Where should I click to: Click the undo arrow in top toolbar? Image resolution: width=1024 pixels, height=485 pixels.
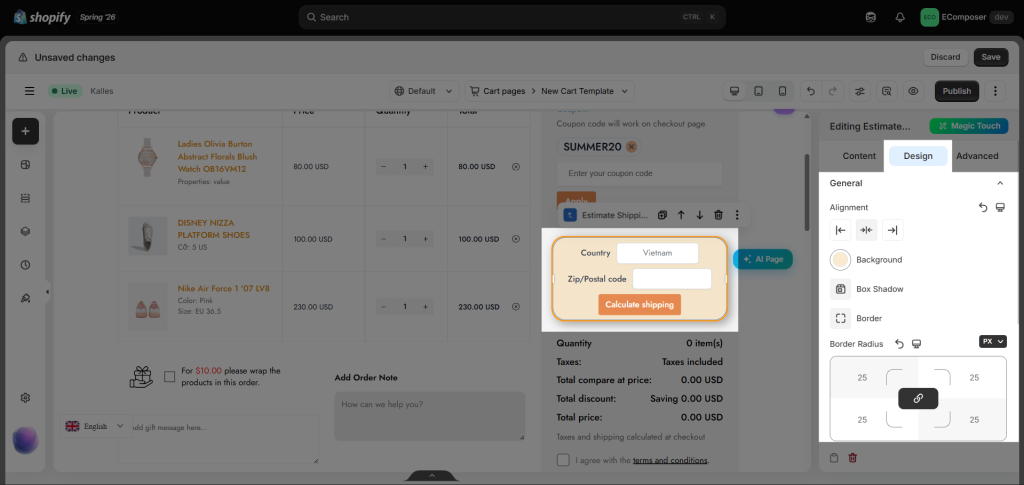(810, 91)
